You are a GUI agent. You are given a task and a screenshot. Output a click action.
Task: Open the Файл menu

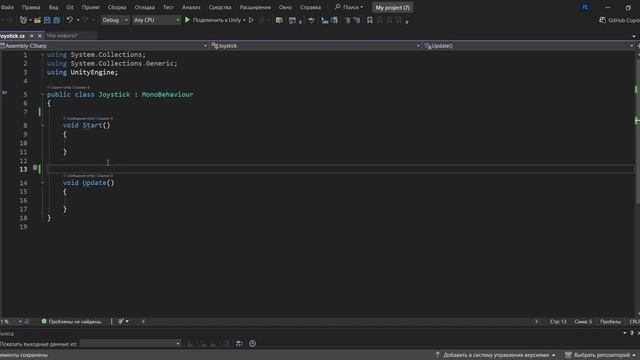[x=7, y=7]
